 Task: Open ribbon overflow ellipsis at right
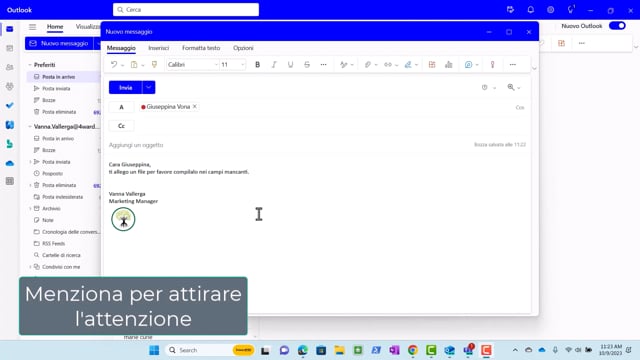coord(513,64)
